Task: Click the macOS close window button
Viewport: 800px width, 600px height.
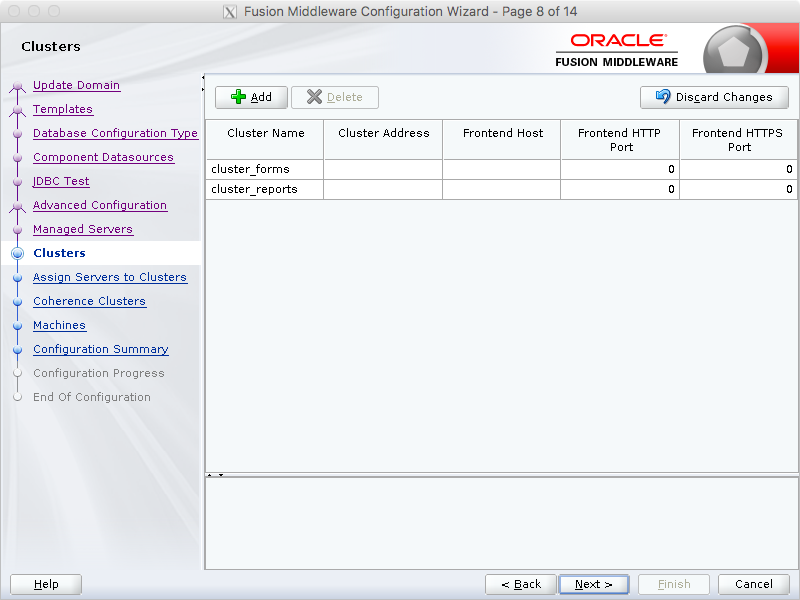Action: click(x=14, y=11)
